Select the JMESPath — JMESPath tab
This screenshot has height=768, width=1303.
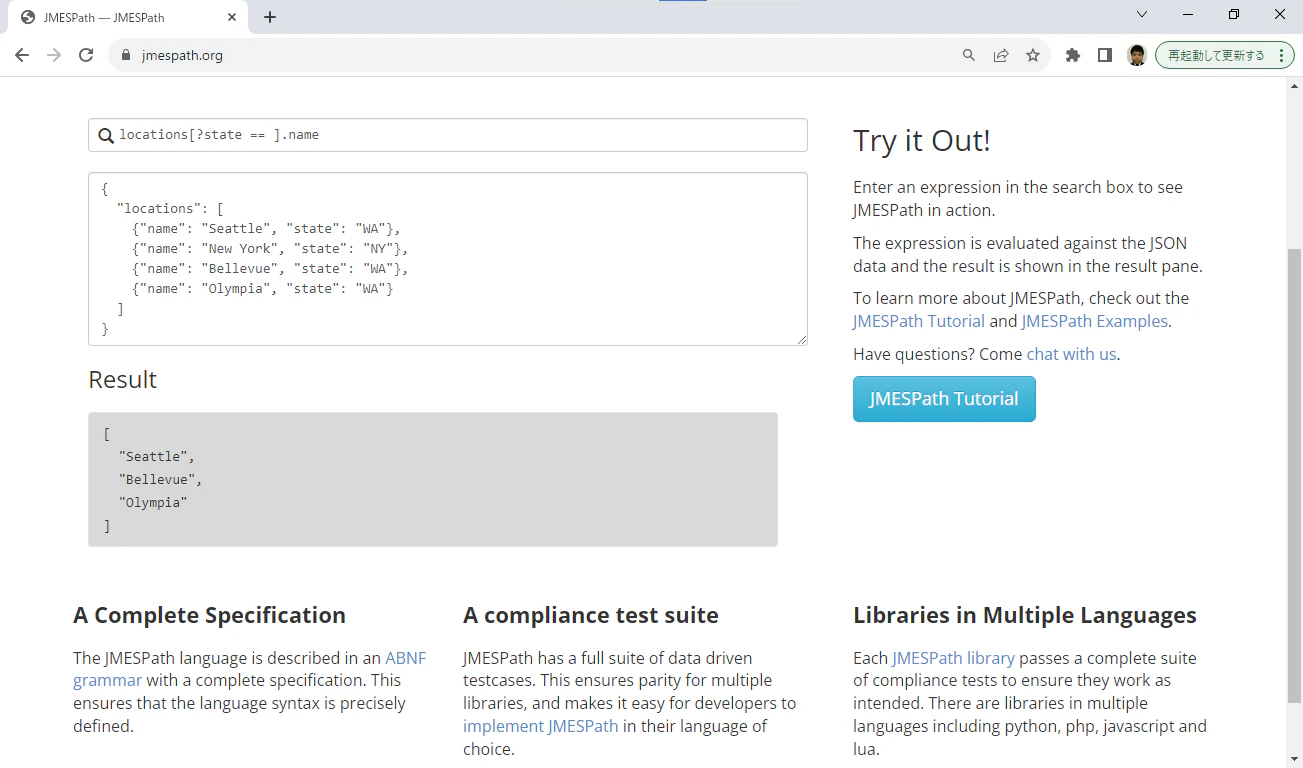(130, 17)
